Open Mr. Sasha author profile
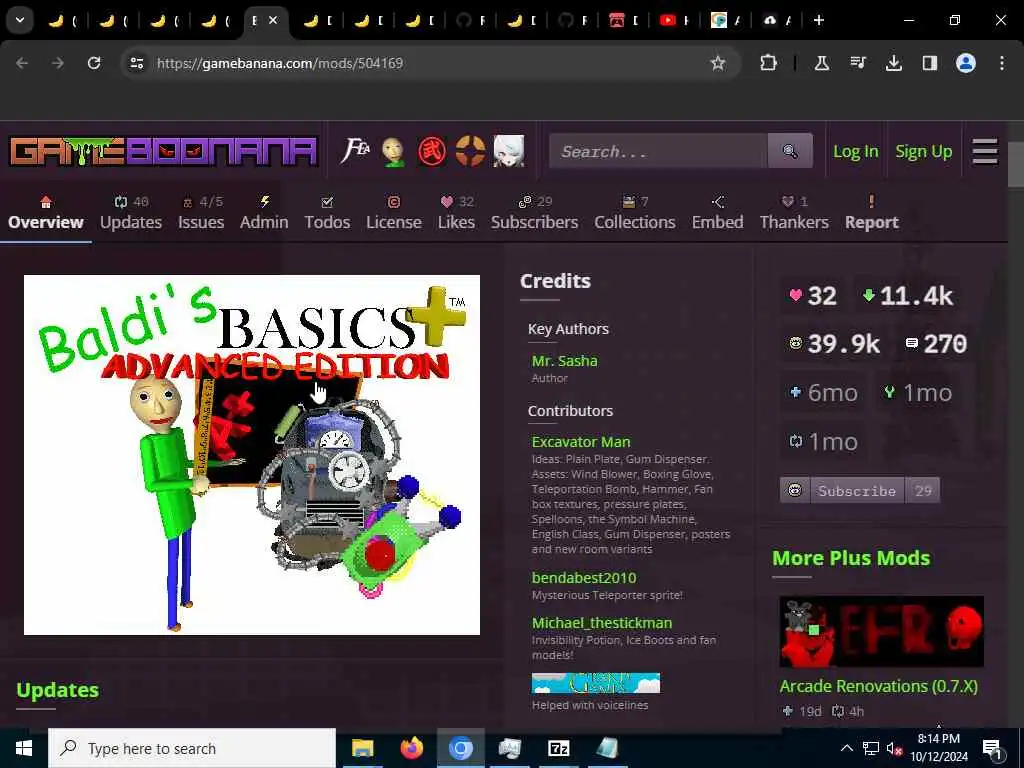 (564, 360)
